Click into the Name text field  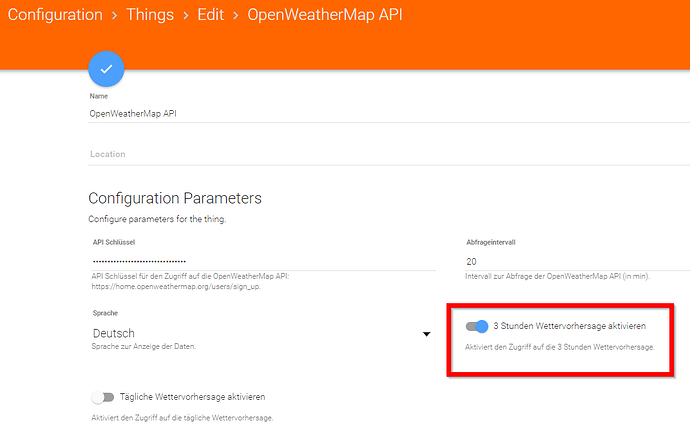(380, 113)
